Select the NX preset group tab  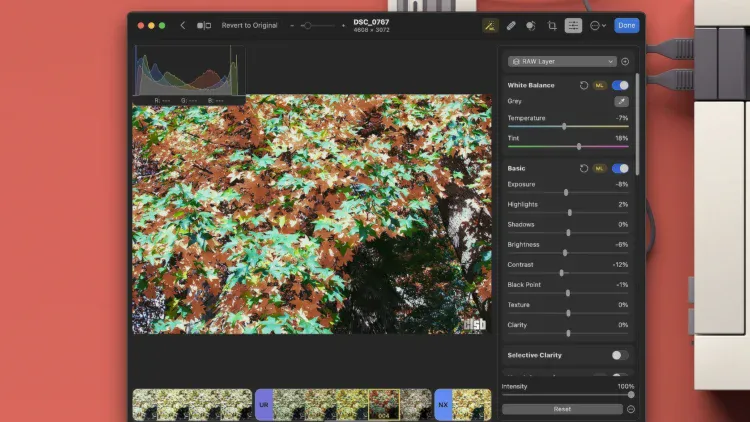pyautogui.click(x=443, y=405)
